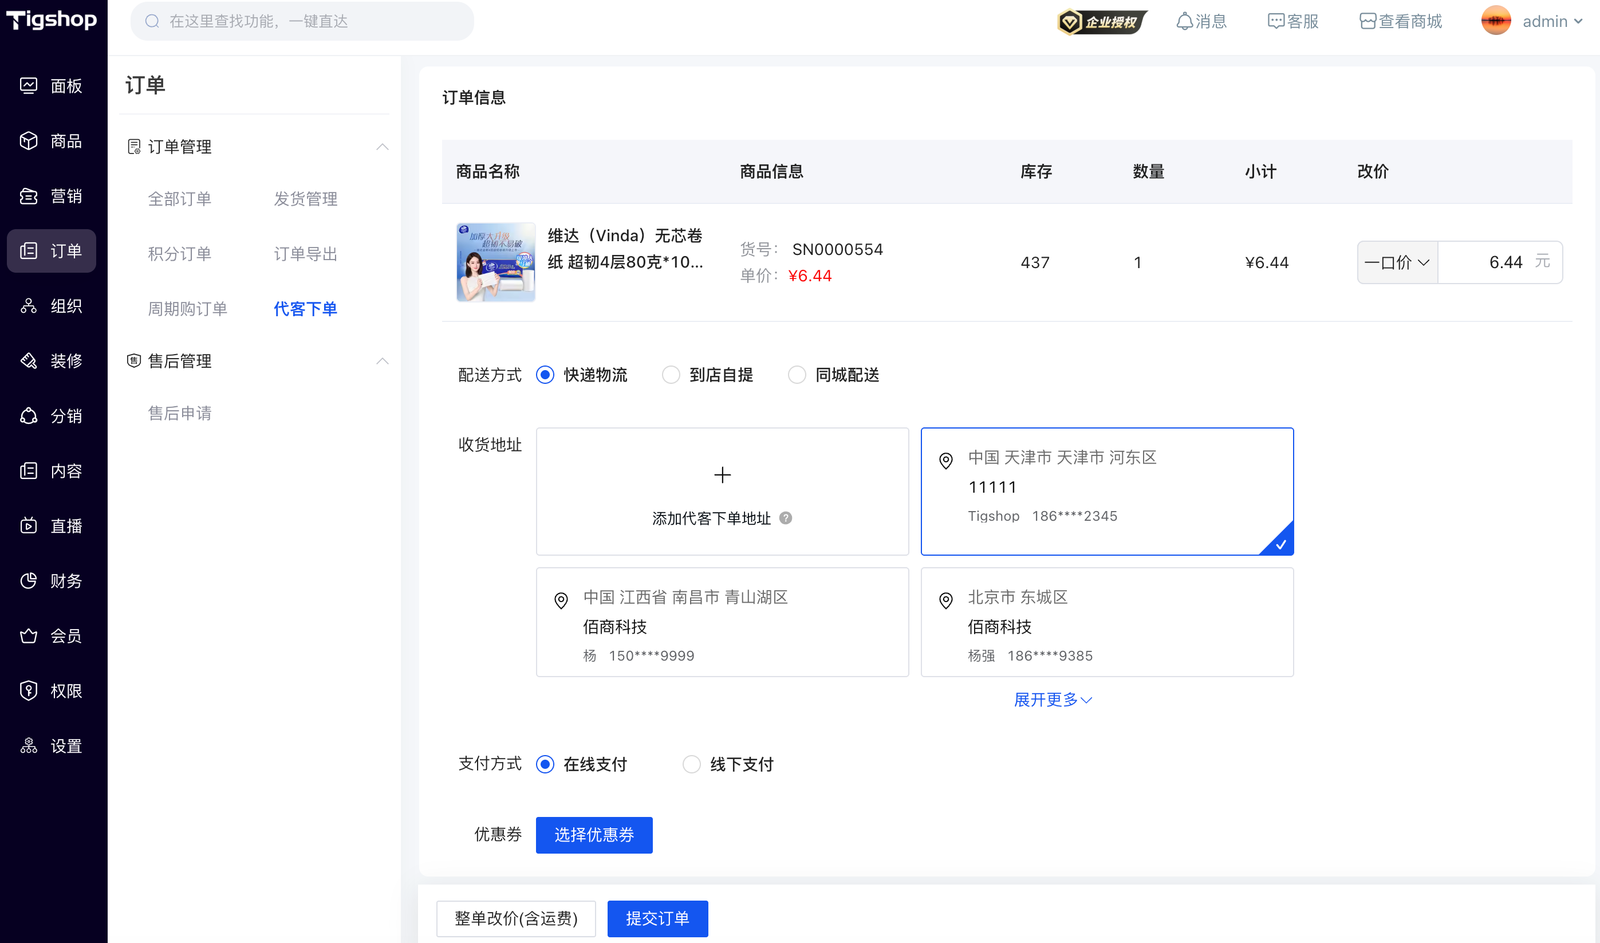Select 到店自提 delivery option
Screen dimensions: 1600x943
(x=671, y=375)
